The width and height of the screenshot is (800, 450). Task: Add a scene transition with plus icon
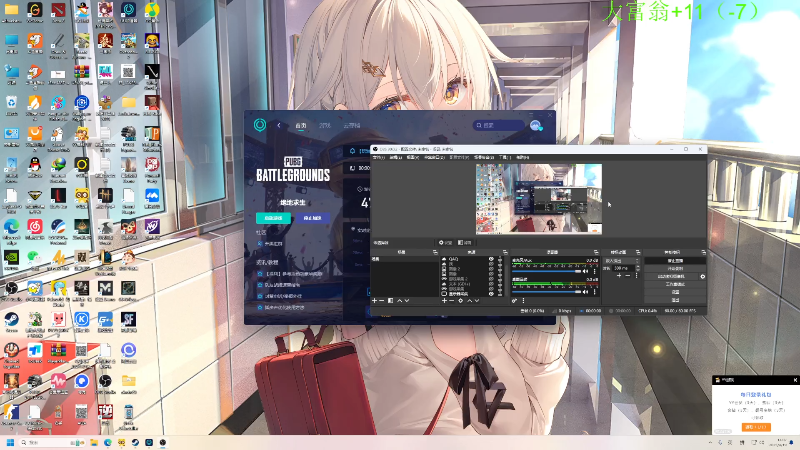(x=619, y=276)
